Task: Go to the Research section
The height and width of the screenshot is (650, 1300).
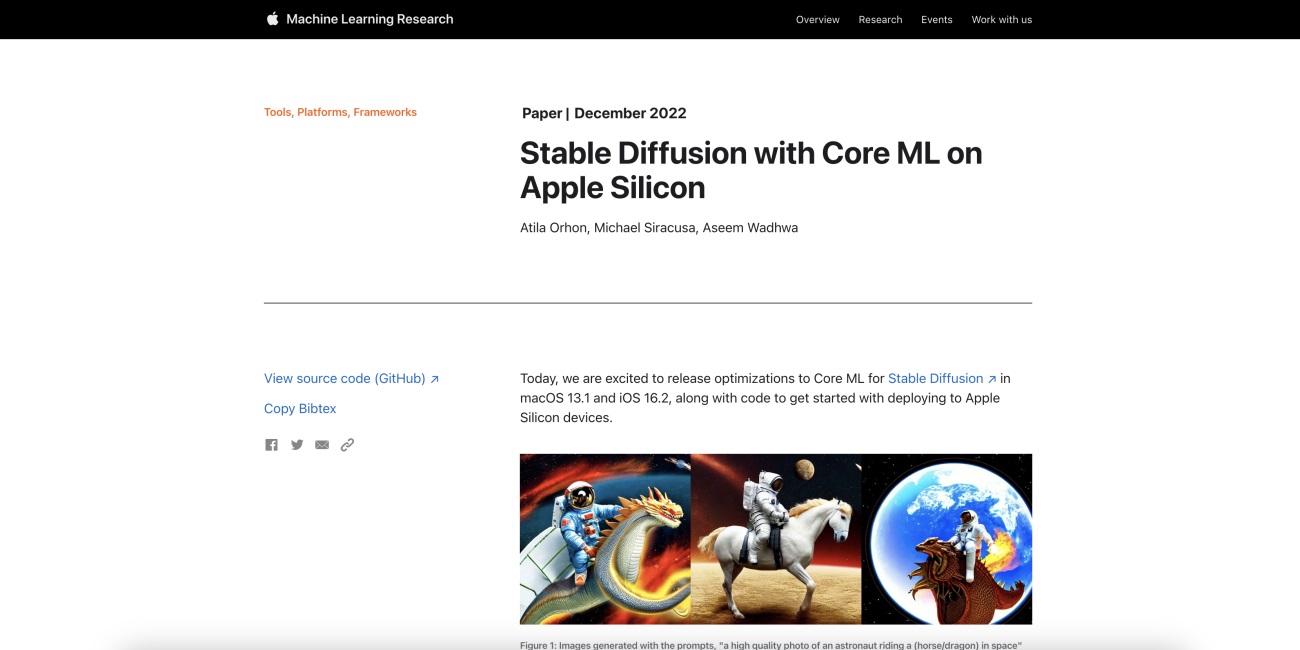Action: click(x=880, y=20)
